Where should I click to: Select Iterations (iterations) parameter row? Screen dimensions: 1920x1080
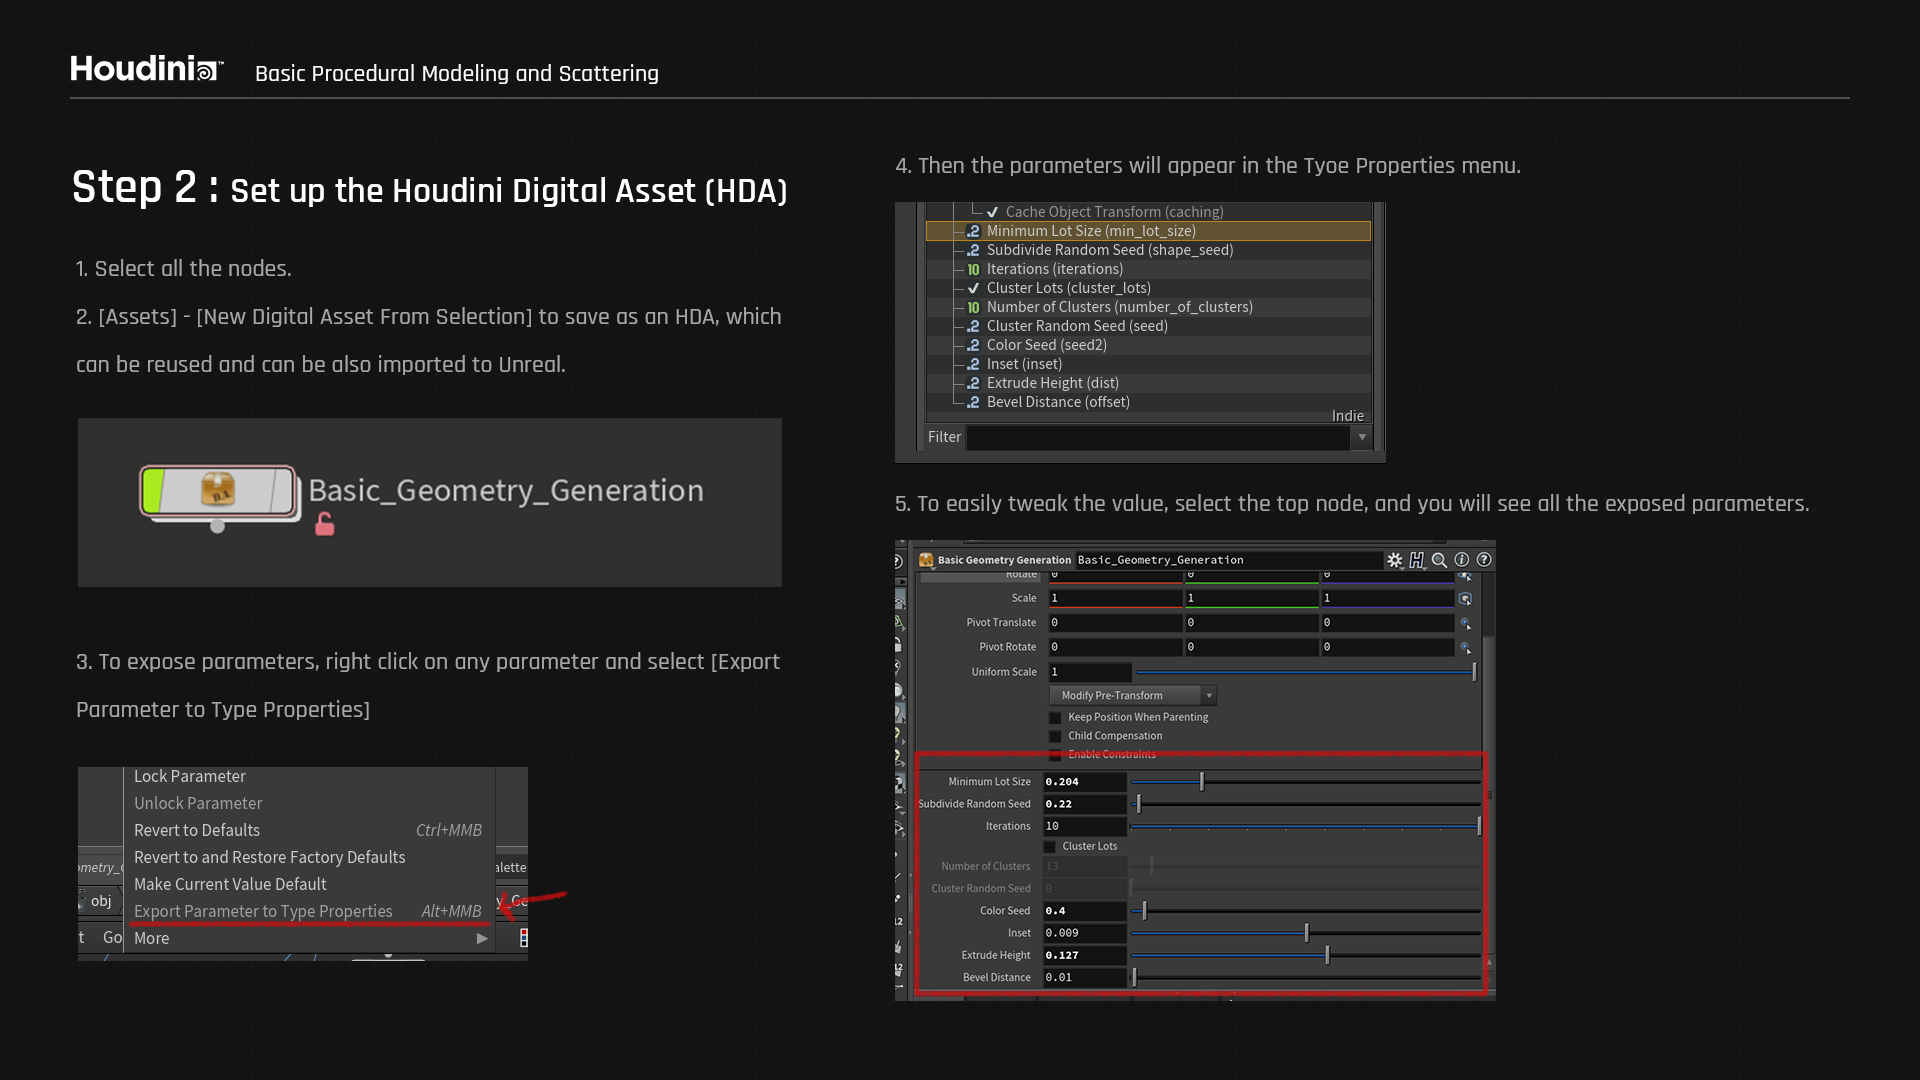coord(1148,269)
